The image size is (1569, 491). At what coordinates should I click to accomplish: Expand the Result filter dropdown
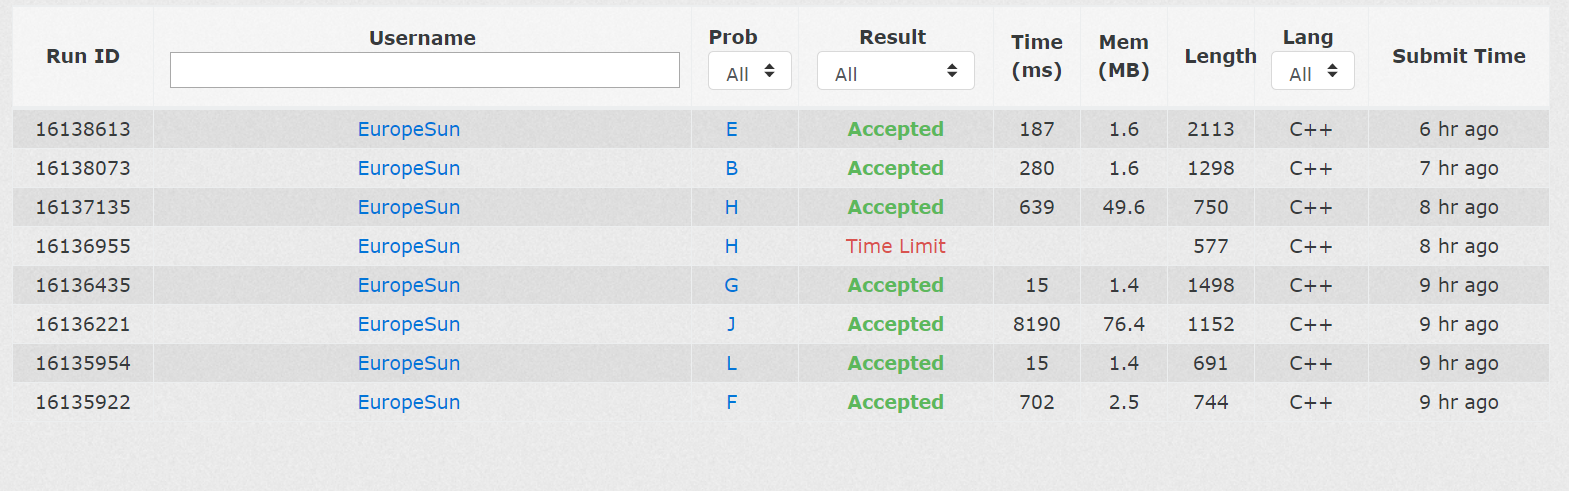tap(895, 72)
